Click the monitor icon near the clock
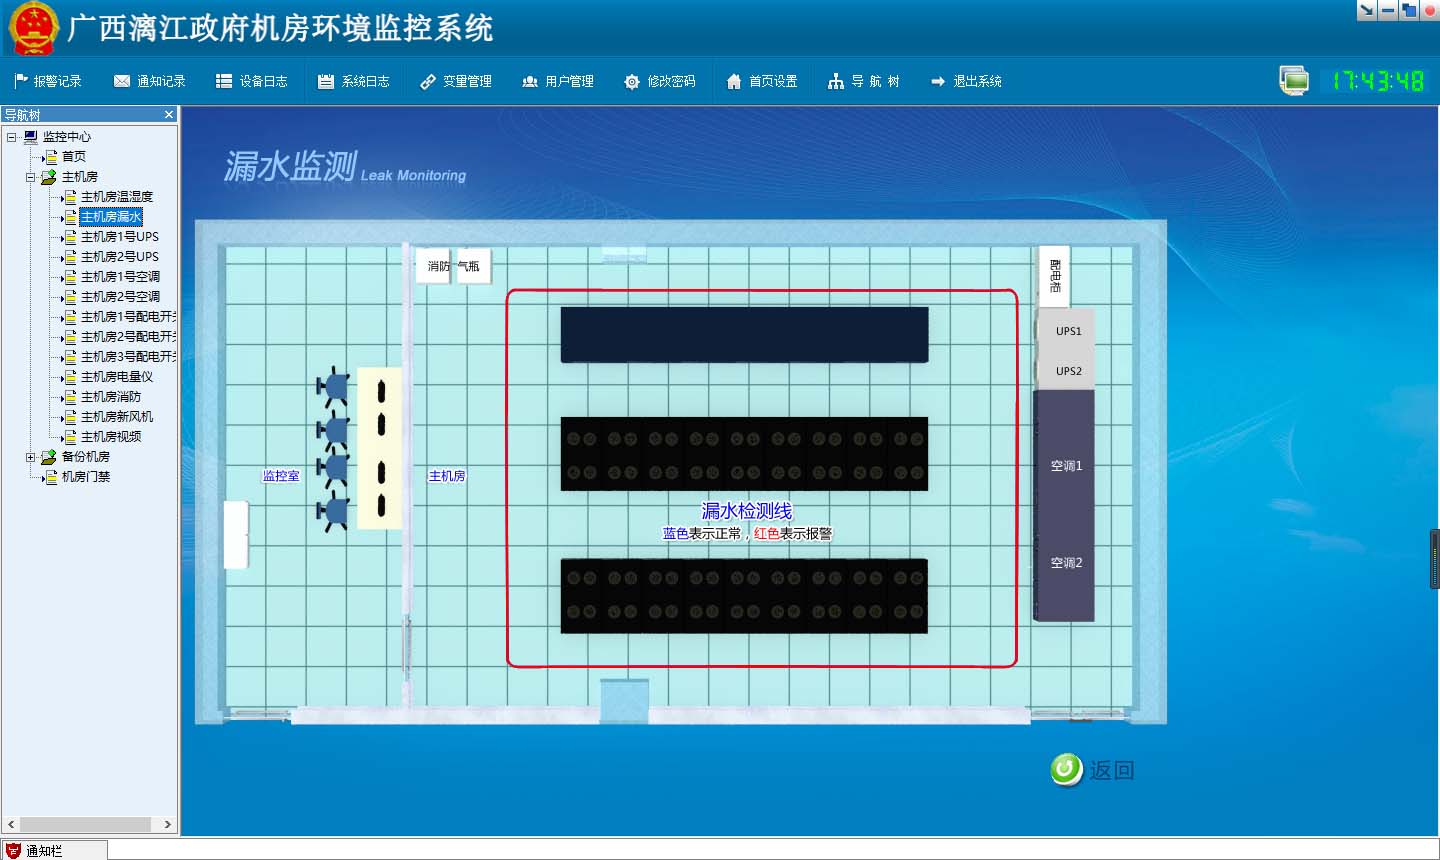This screenshot has width=1440, height=860. pyautogui.click(x=1294, y=80)
